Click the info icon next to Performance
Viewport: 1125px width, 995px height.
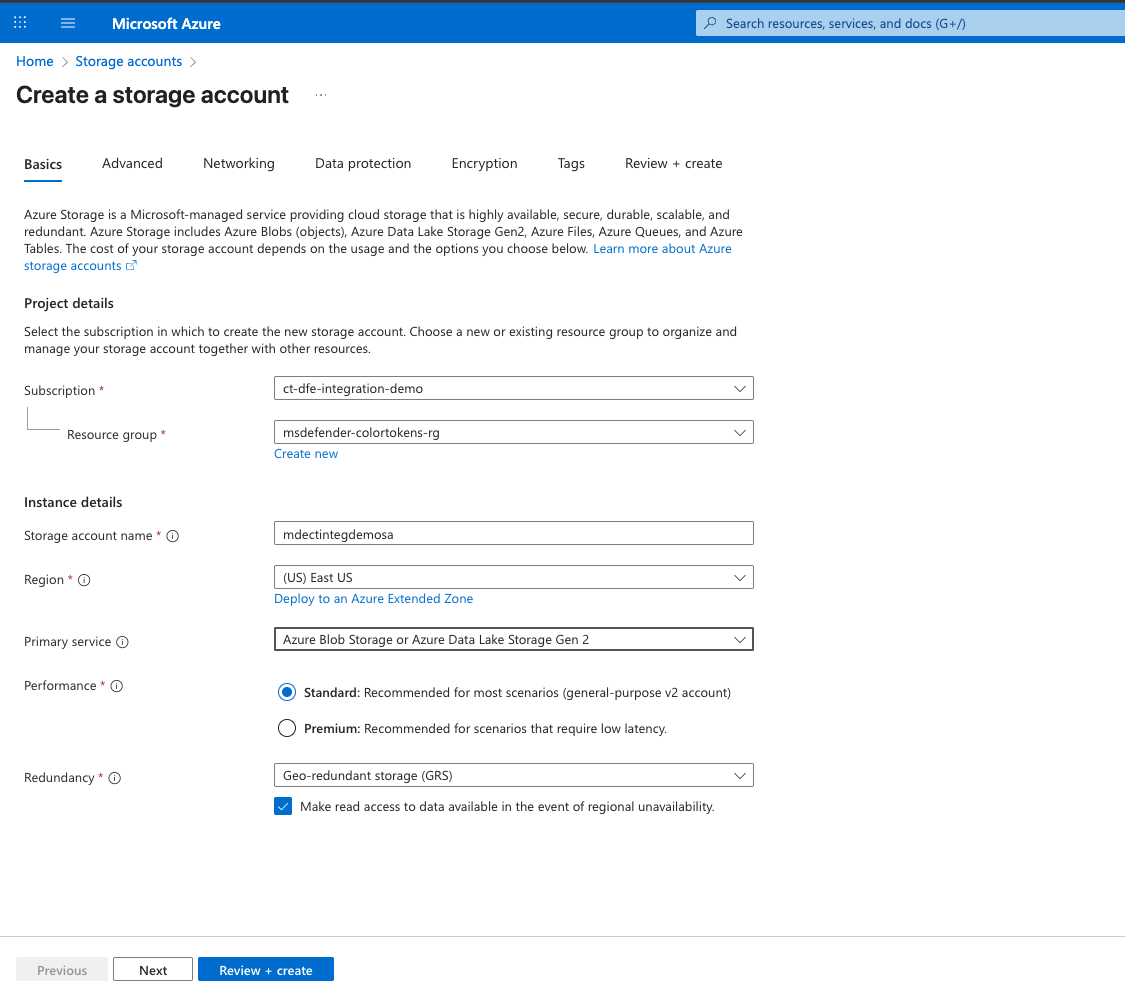(x=117, y=686)
